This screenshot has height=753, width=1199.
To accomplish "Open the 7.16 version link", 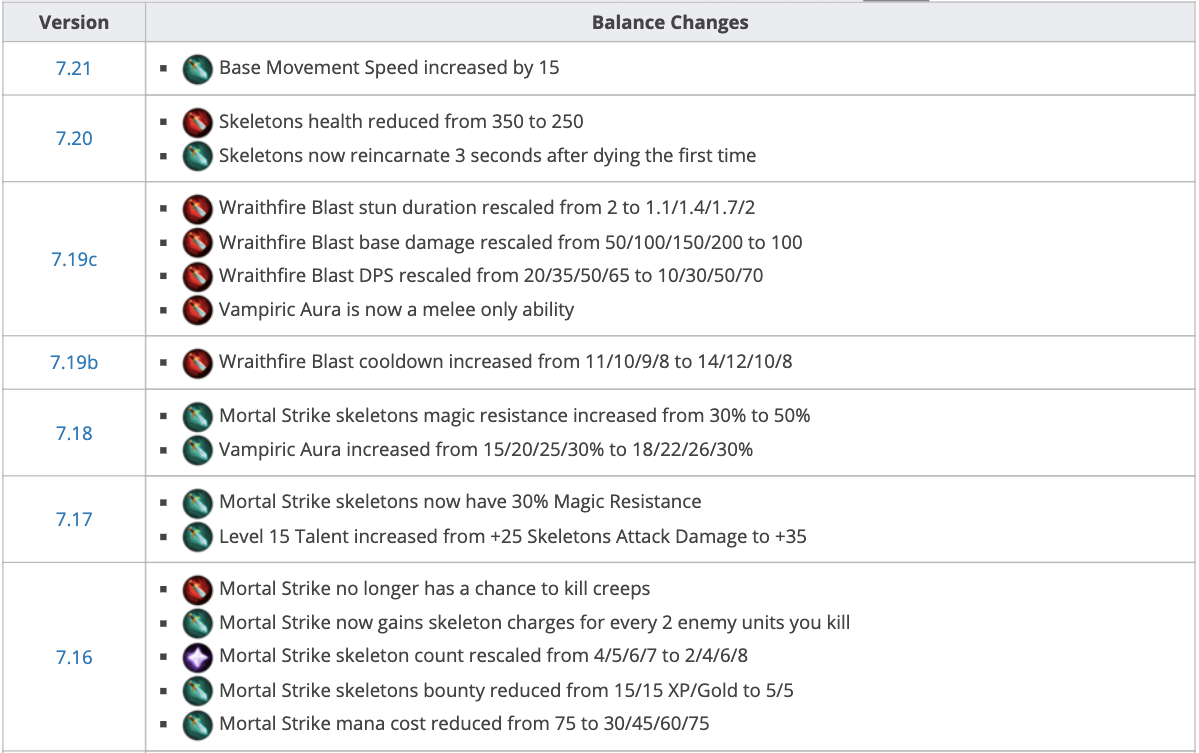I will pos(73,657).
